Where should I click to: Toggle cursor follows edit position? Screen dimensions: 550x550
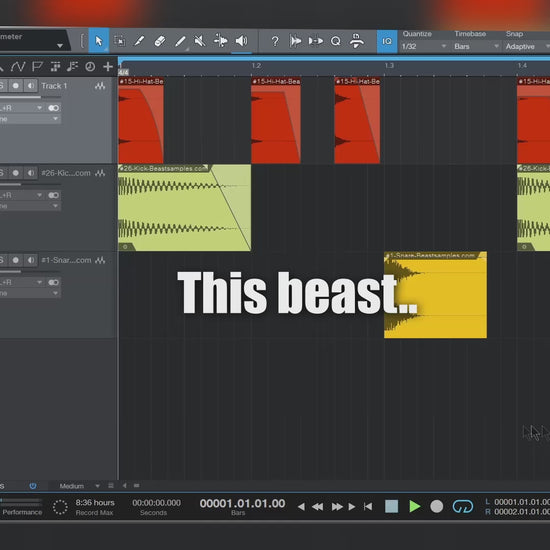[315, 41]
